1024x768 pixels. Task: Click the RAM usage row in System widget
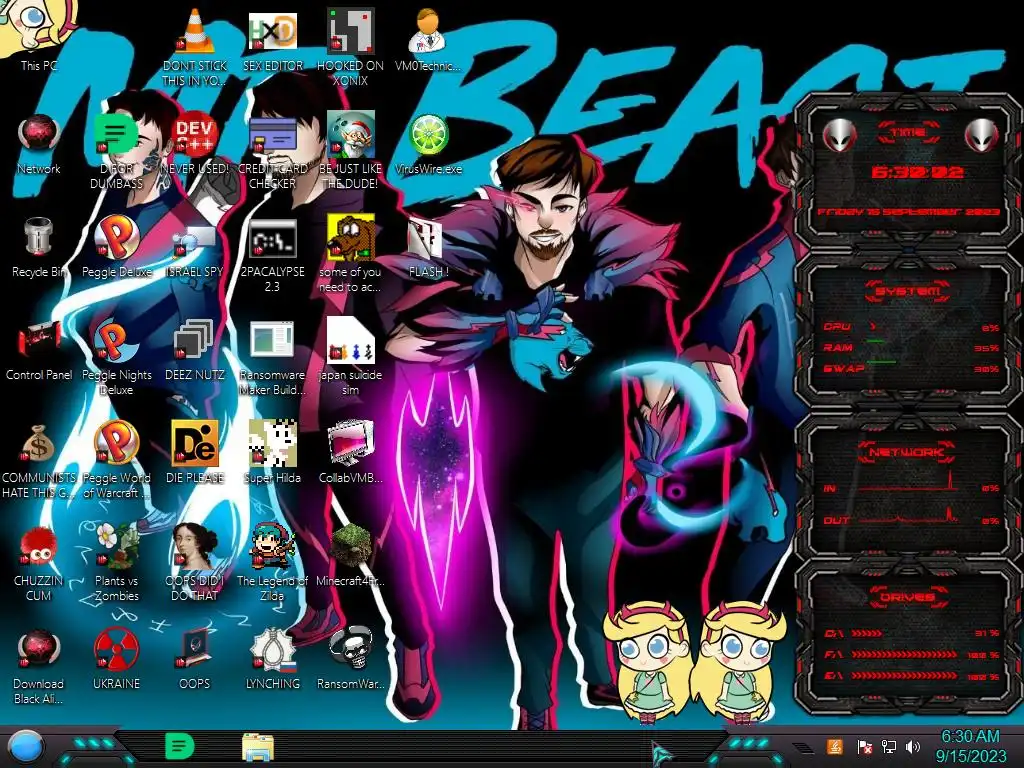click(x=910, y=347)
